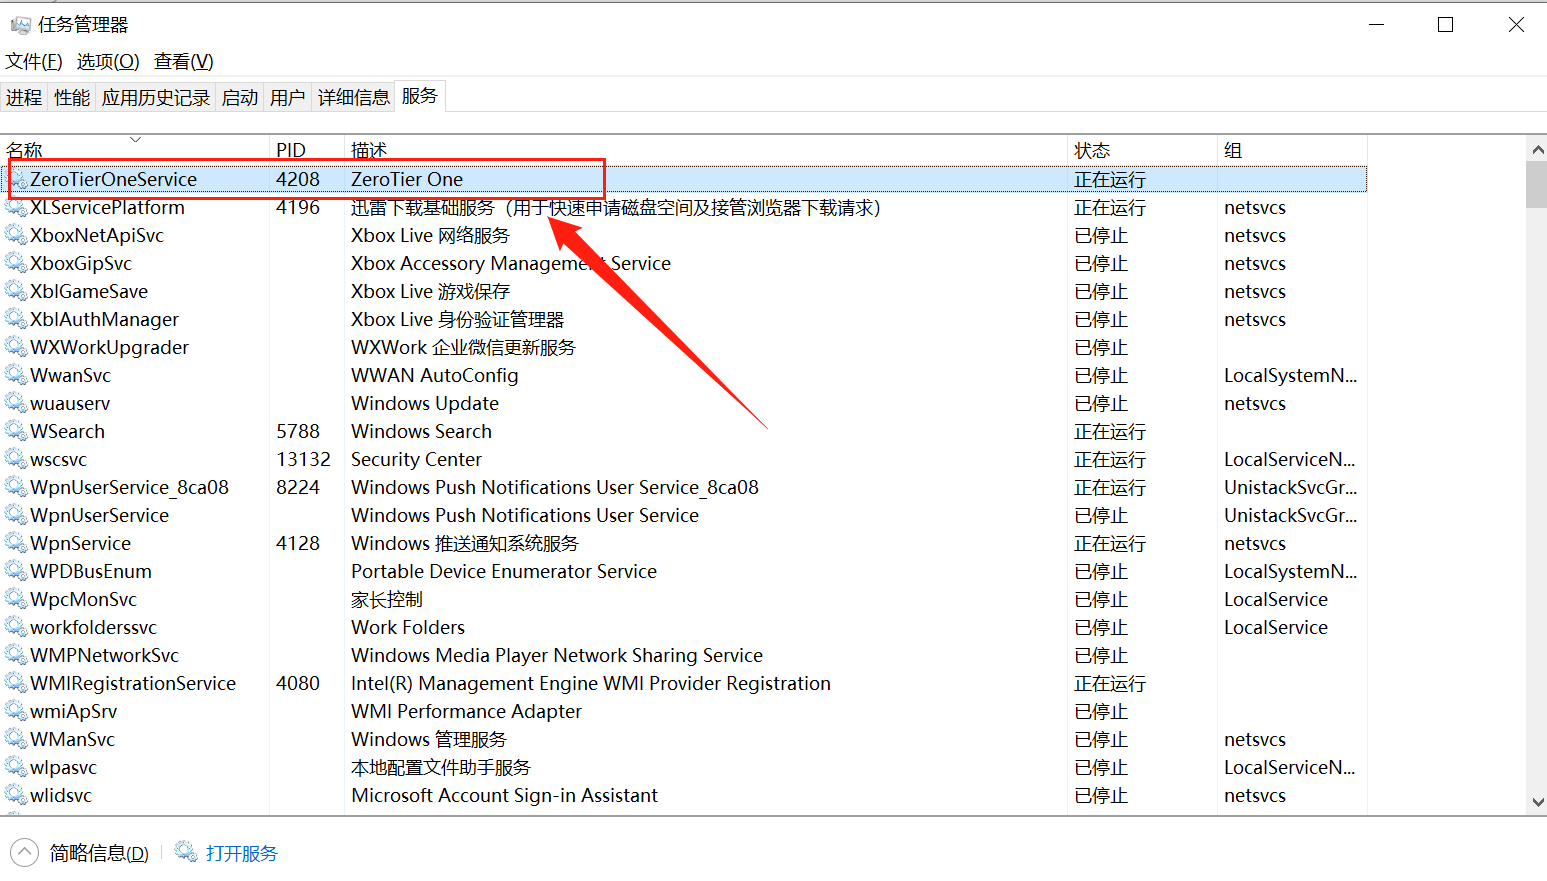Screen dimensions: 1547x881
Task: Open the 文件(F) menu
Action: coord(34,62)
